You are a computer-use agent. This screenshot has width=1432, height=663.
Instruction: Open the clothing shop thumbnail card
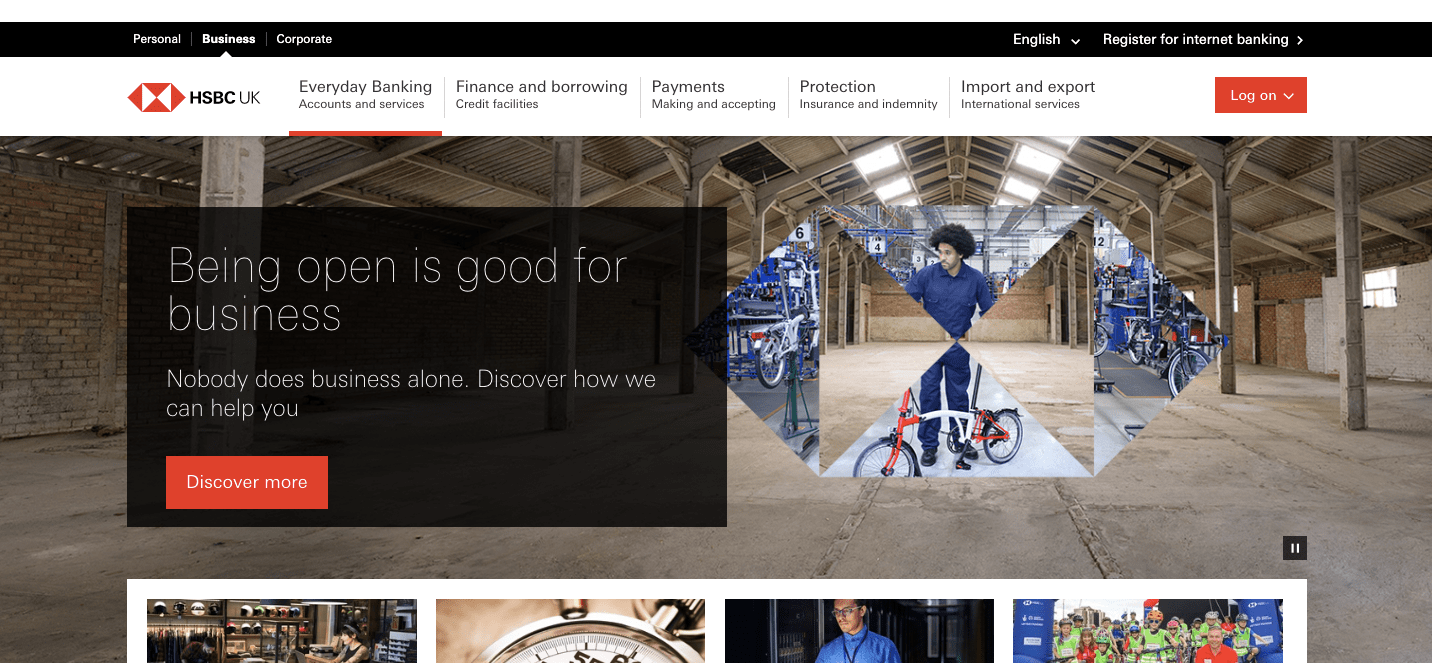tap(282, 631)
